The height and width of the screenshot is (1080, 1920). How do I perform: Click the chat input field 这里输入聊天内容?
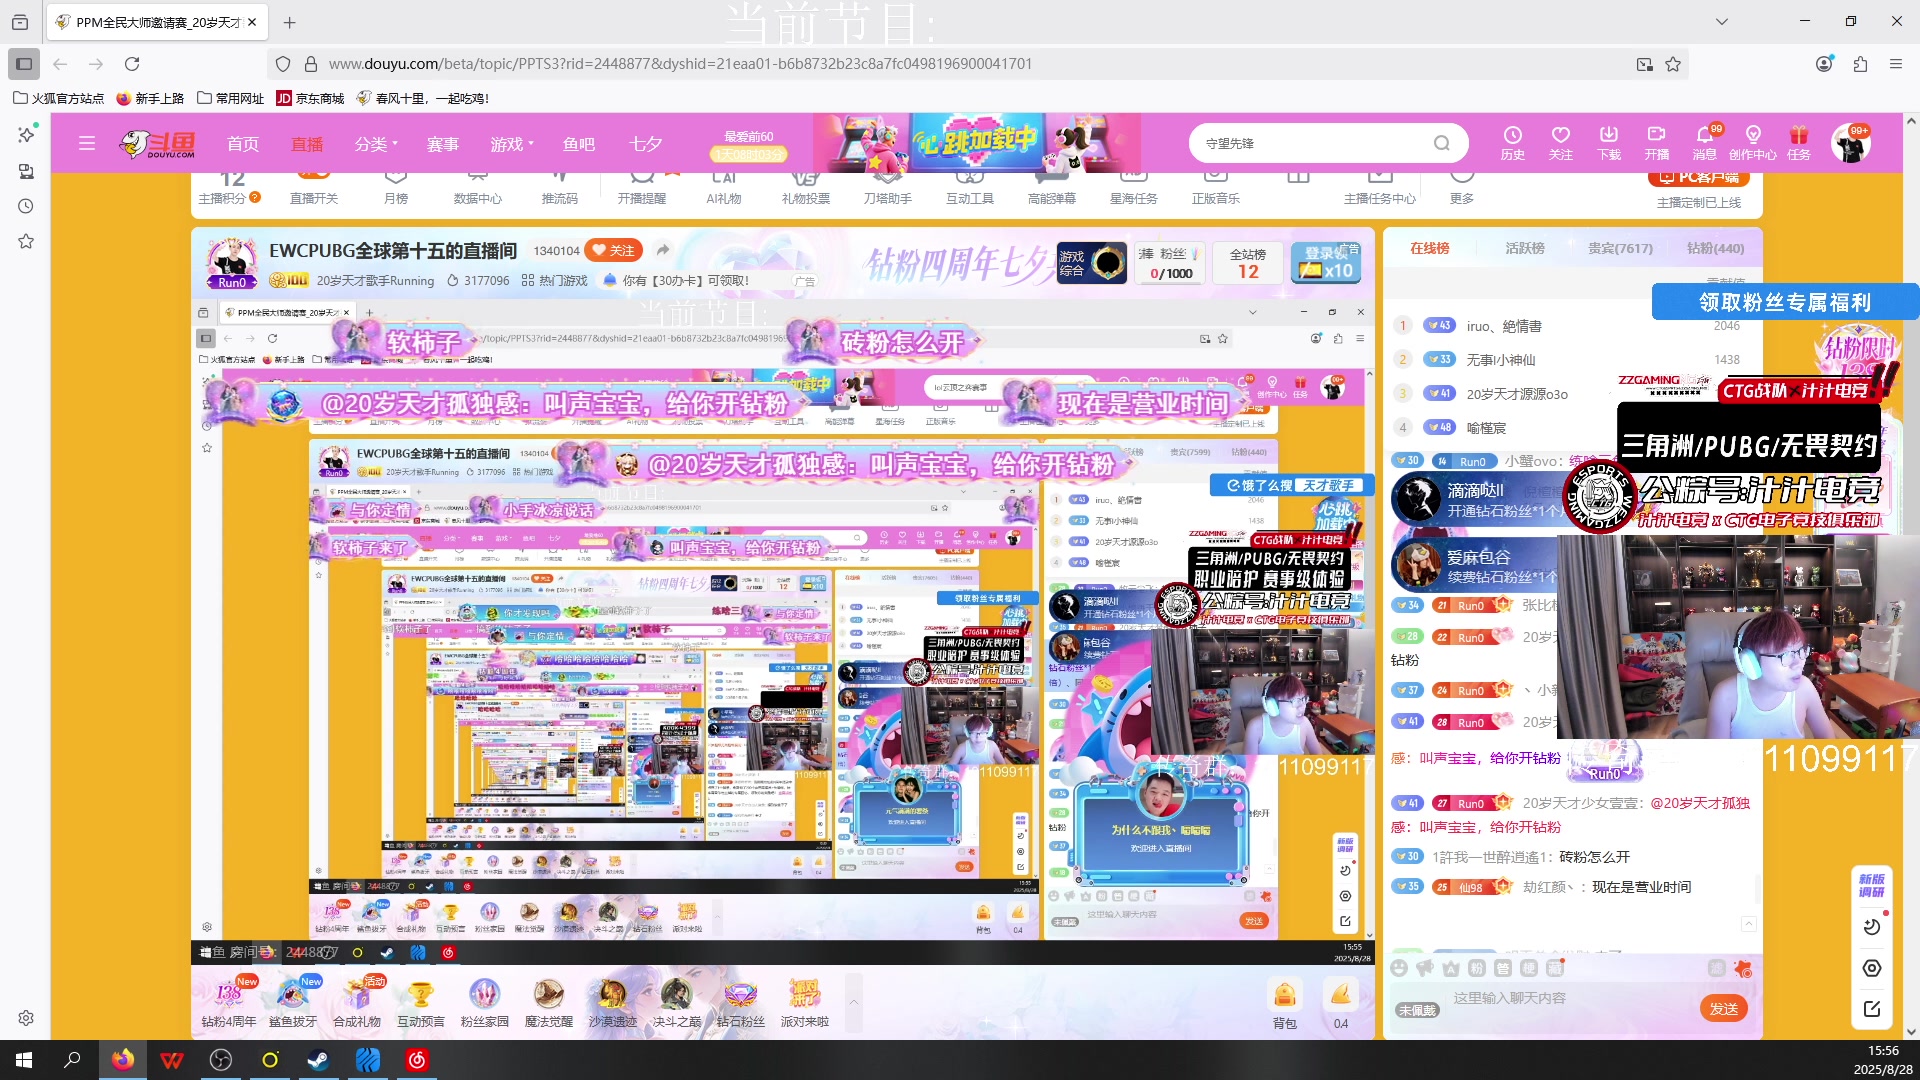click(1540, 998)
